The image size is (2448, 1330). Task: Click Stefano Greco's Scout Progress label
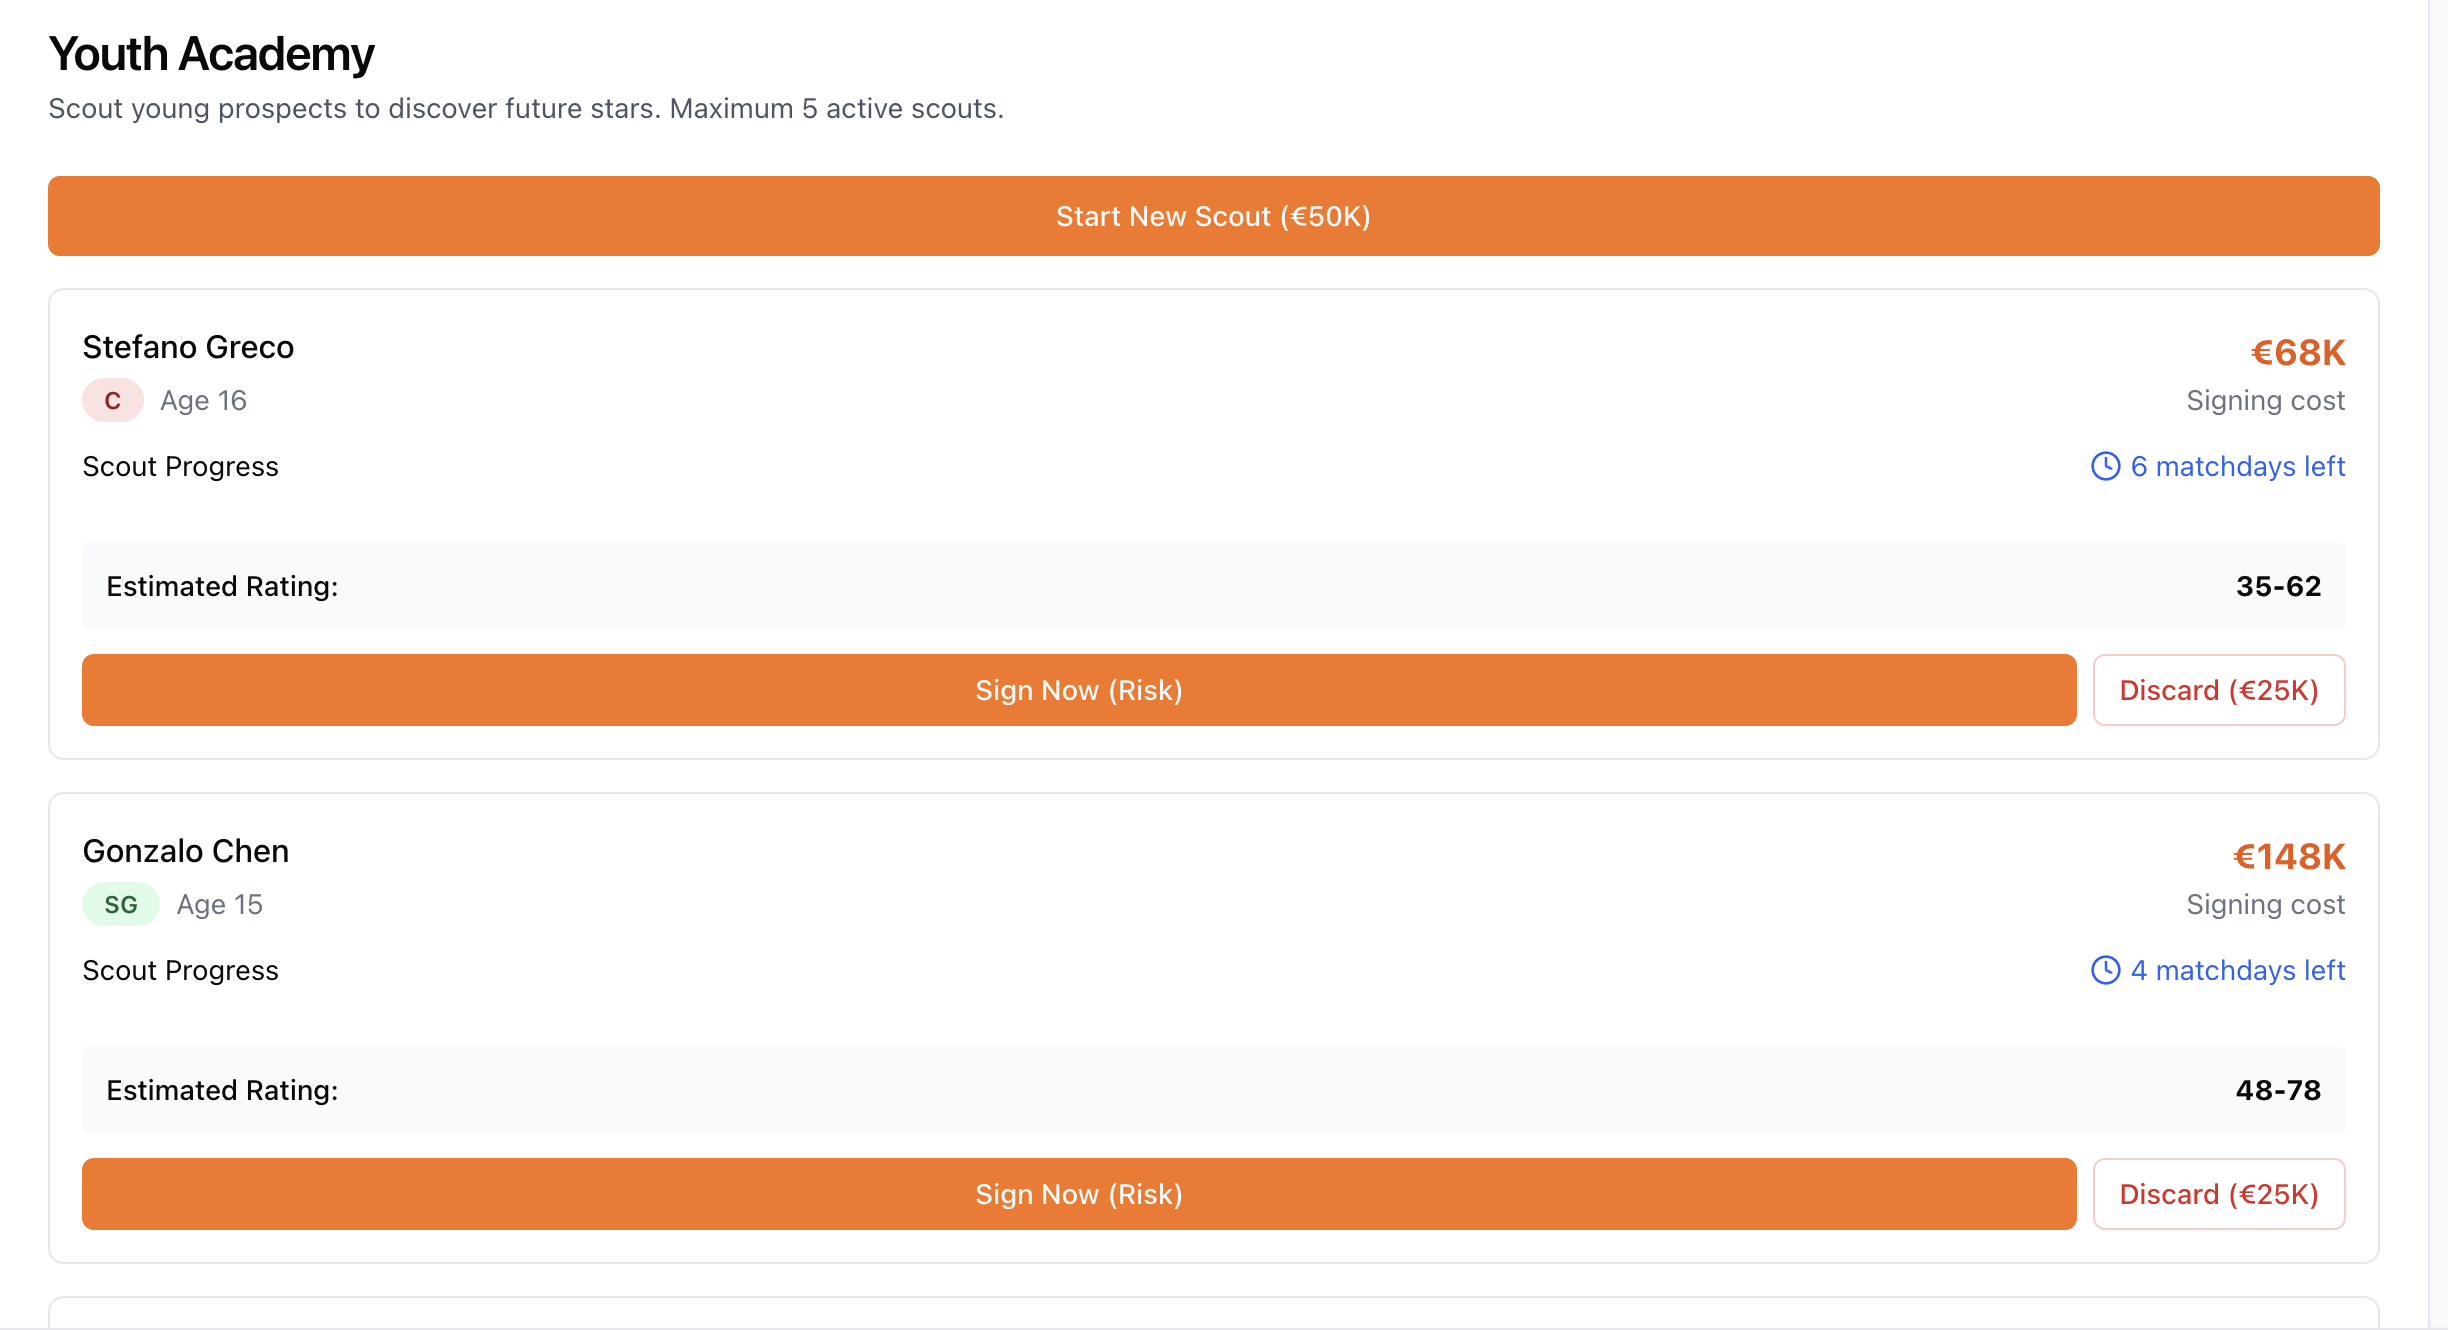180,467
